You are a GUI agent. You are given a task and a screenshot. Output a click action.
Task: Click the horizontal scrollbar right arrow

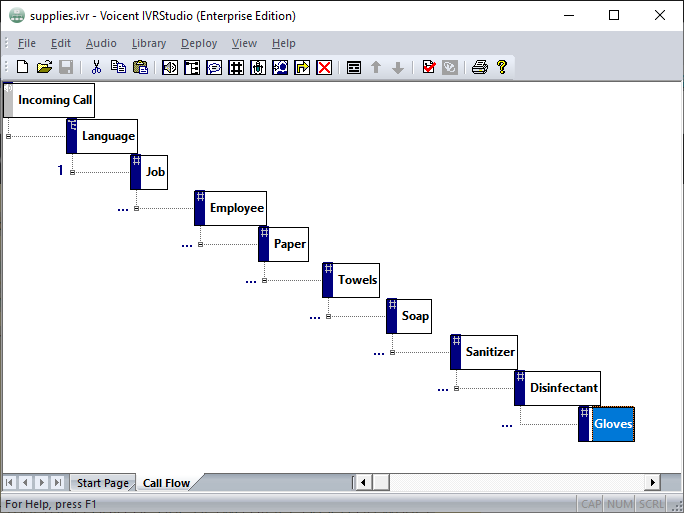pos(653,483)
